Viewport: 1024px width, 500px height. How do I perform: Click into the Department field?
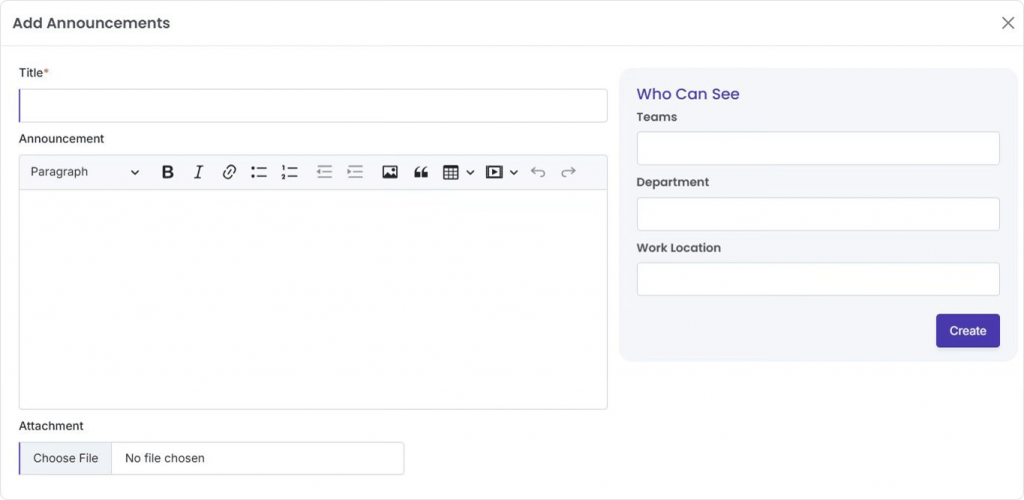(818, 214)
